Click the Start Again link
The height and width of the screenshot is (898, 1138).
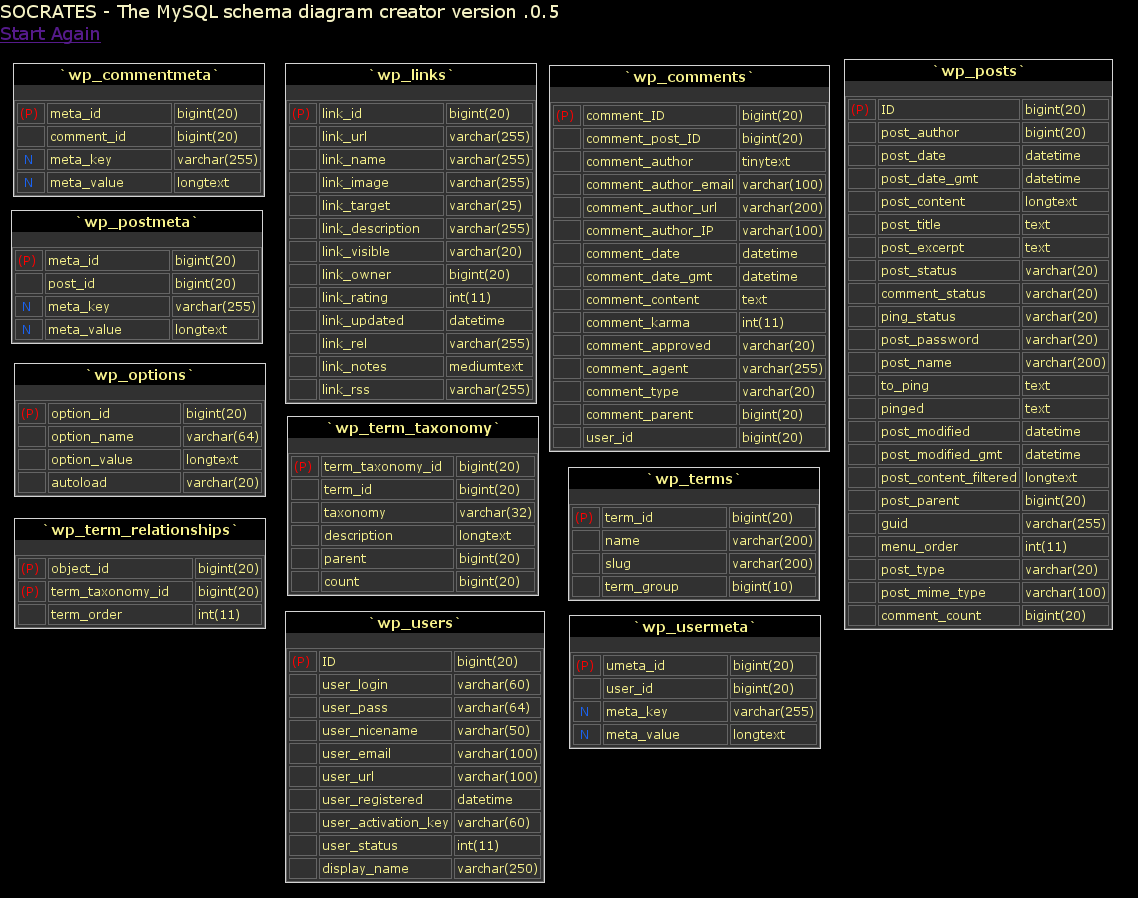(x=50, y=34)
